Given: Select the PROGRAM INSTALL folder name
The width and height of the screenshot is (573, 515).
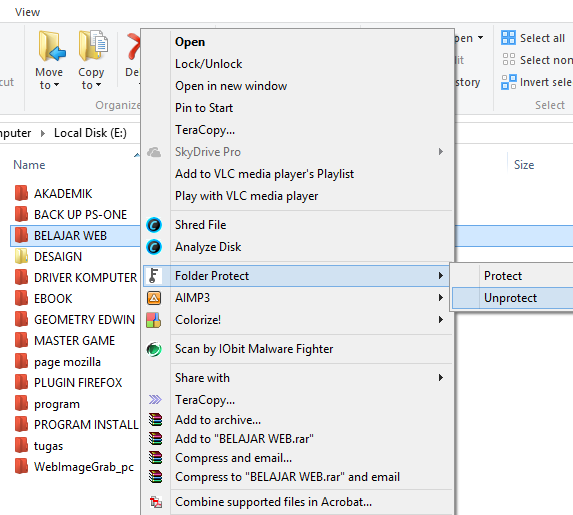Looking at the screenshot, I should tap(86, 425).
